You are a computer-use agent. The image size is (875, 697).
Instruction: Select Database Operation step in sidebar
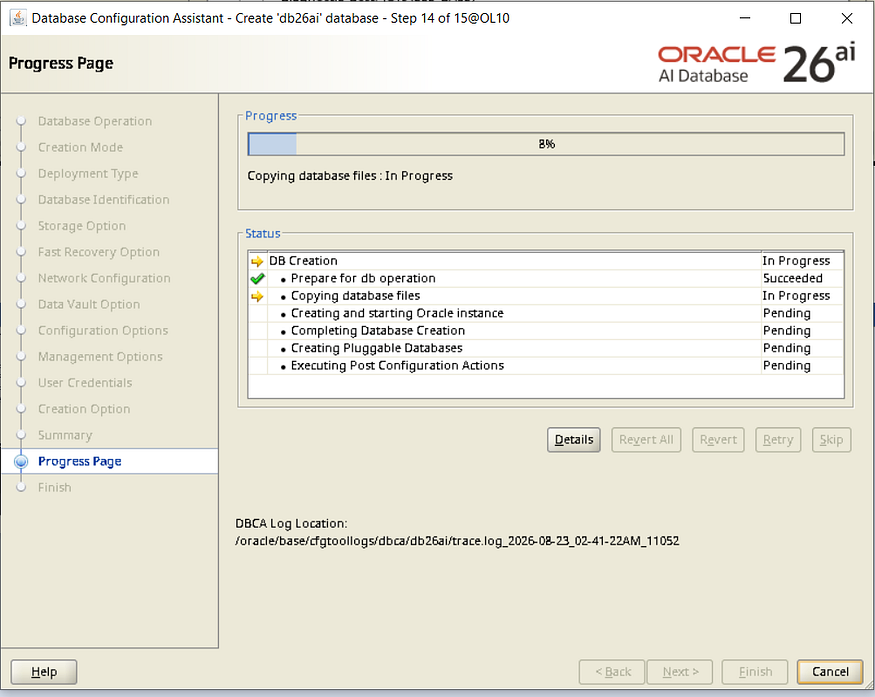click(x=95, y=121)
